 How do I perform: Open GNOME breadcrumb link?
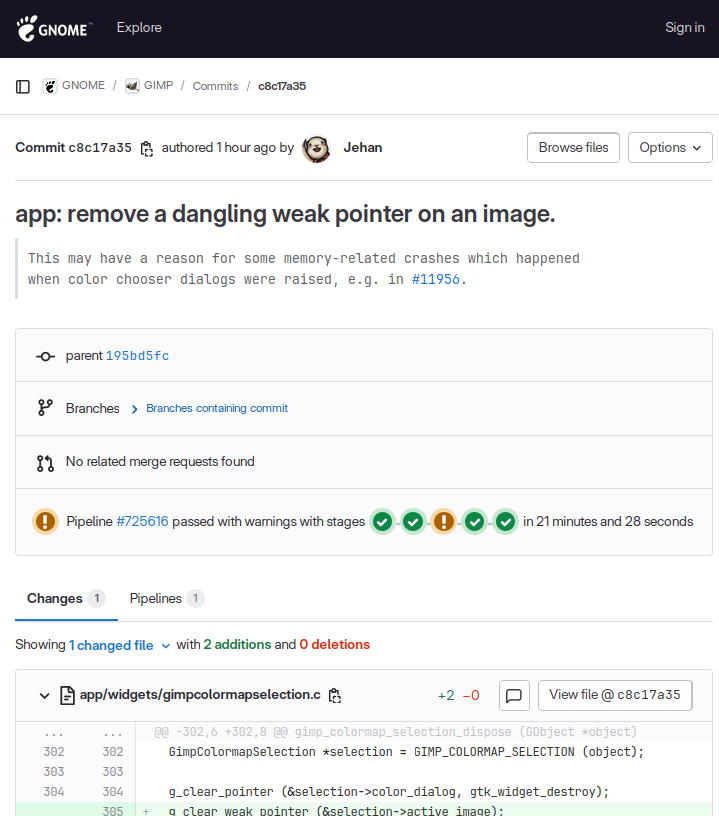tap(83, 85)
